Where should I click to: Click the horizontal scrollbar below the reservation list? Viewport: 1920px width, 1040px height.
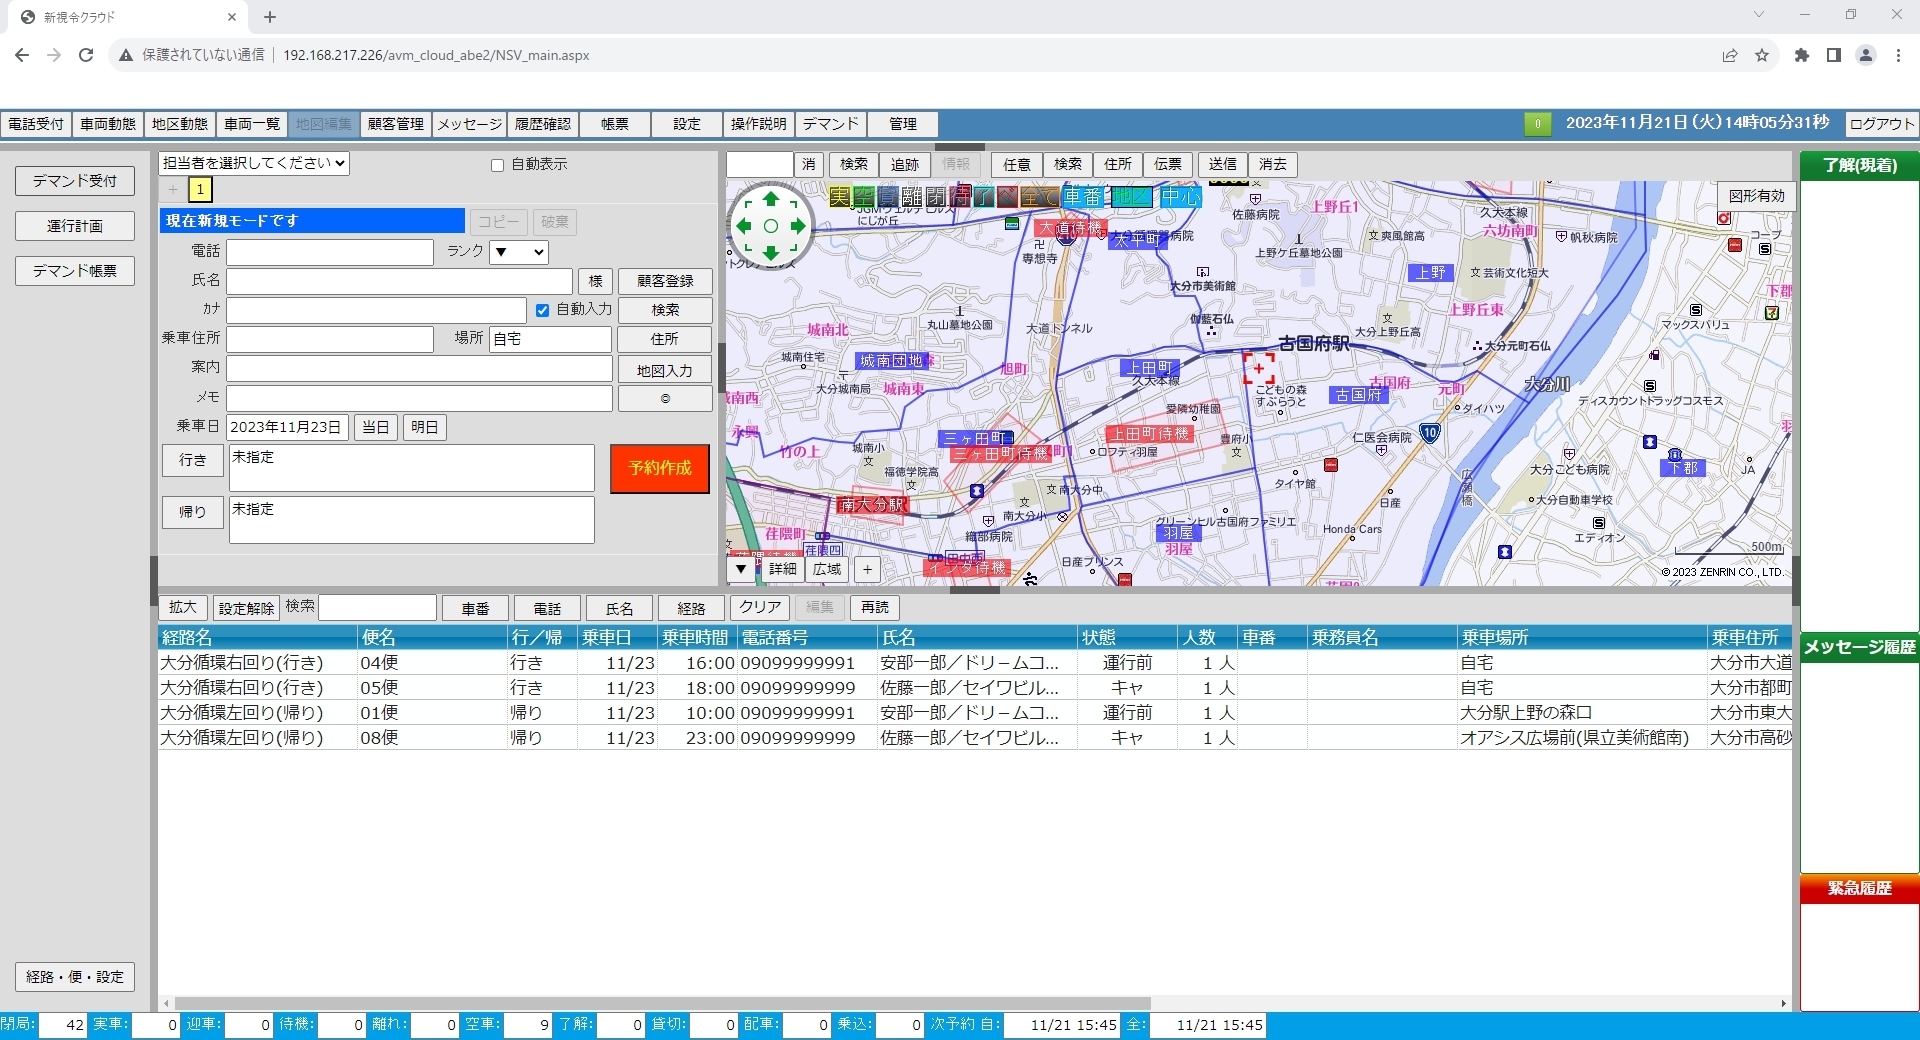662,1003
